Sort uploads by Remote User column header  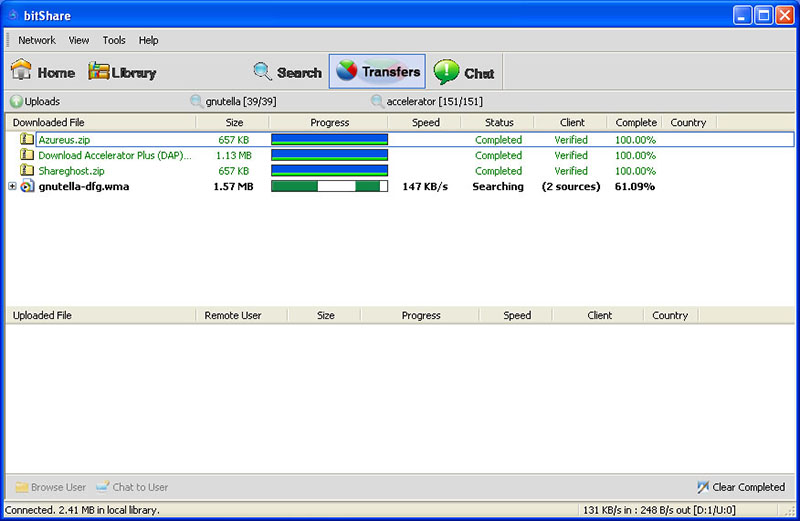coord(242,315)
